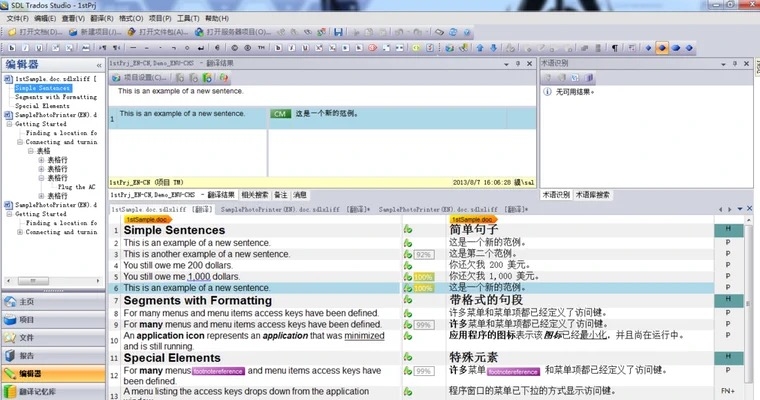760x400 pixels.
Task: Click the Save disk icon
Action: [338, 32]
